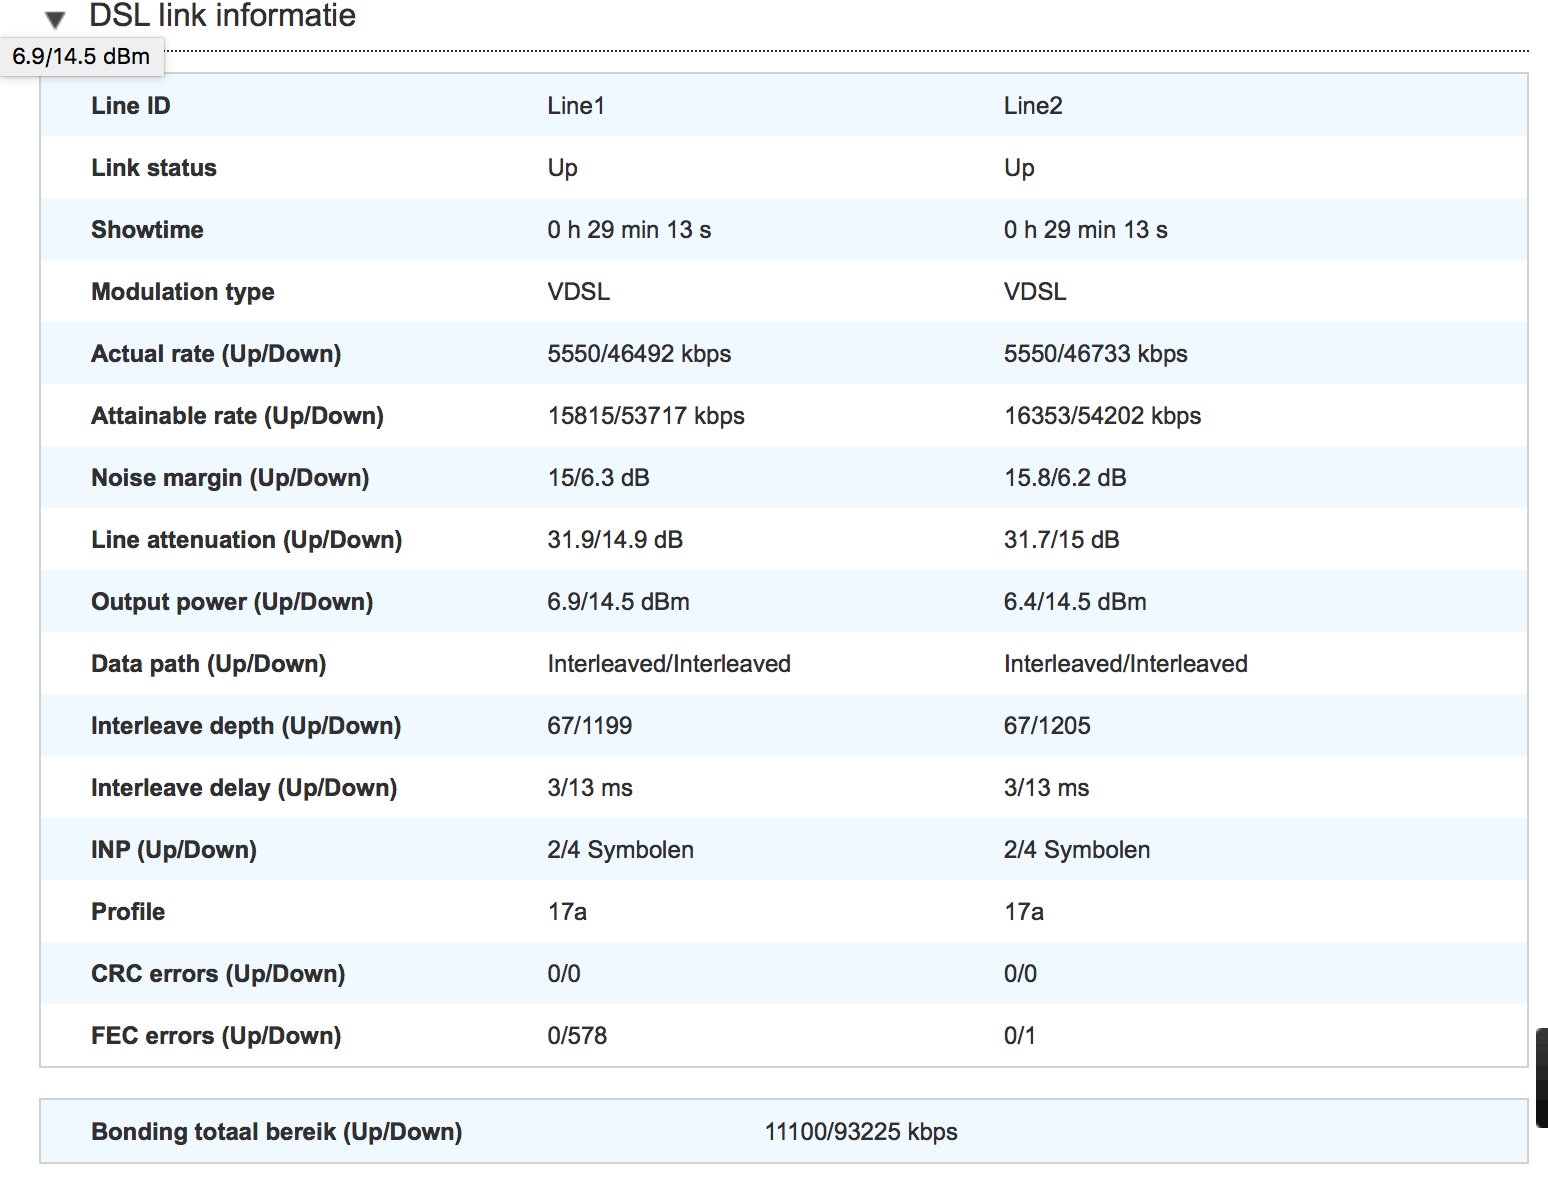Viewport: 1548px width, 1202px height.
Task: Select CRC errors (Up/Down) label
Action: click(218, 973)
